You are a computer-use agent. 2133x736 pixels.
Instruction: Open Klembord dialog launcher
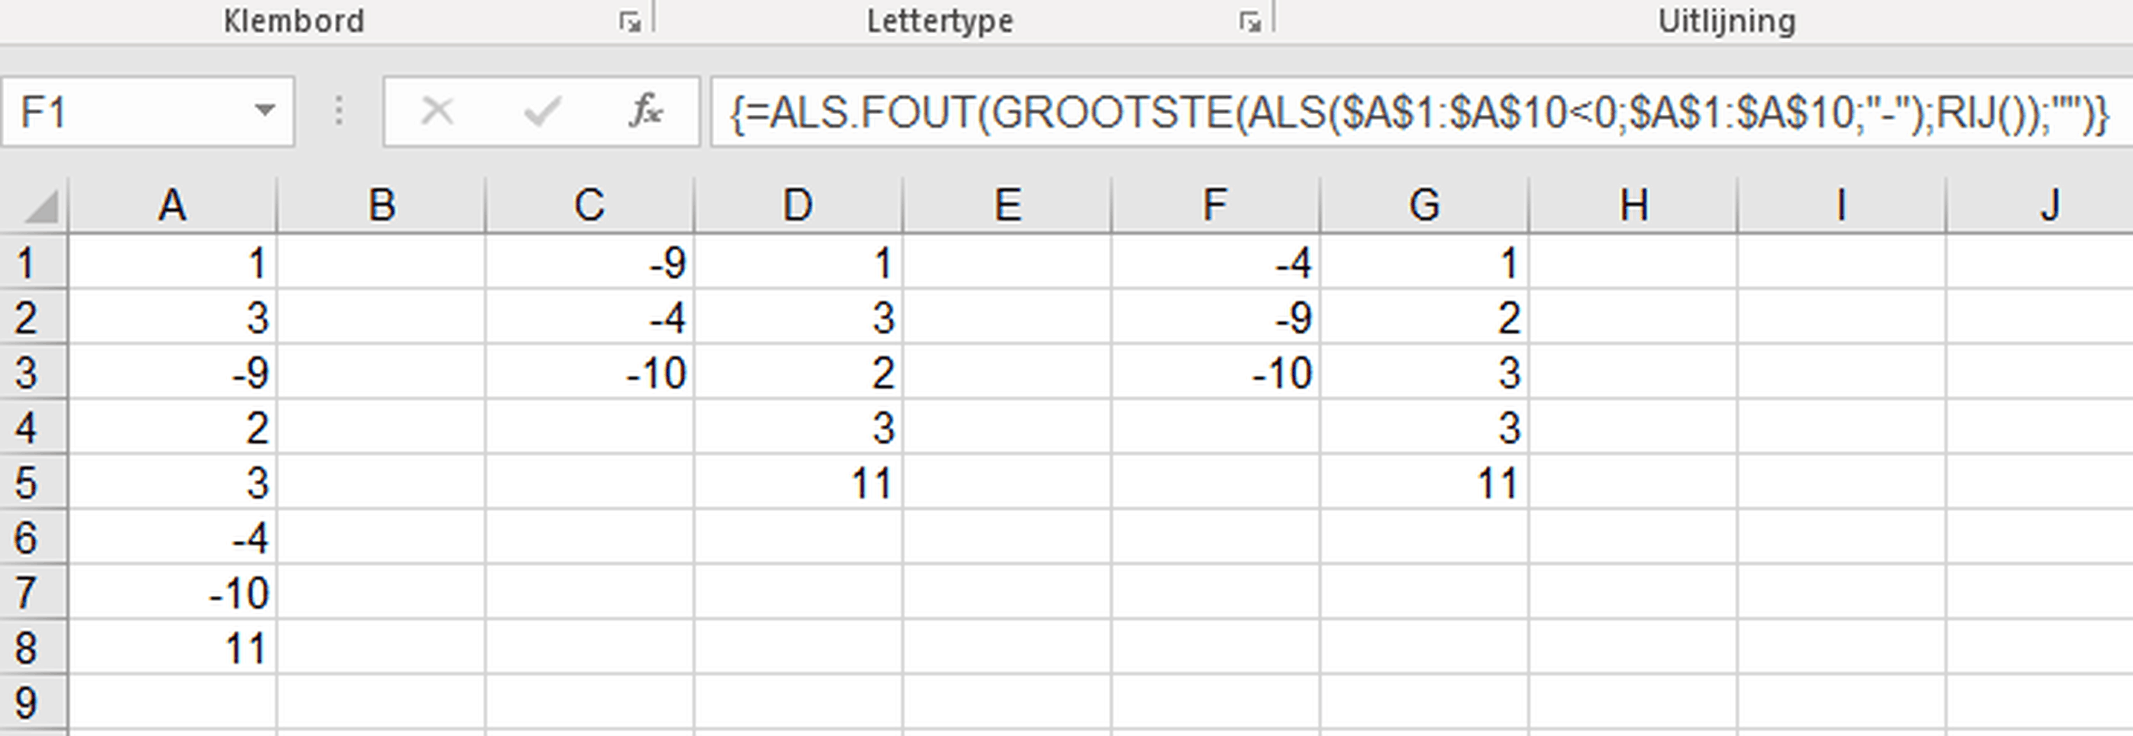point(630,22)
